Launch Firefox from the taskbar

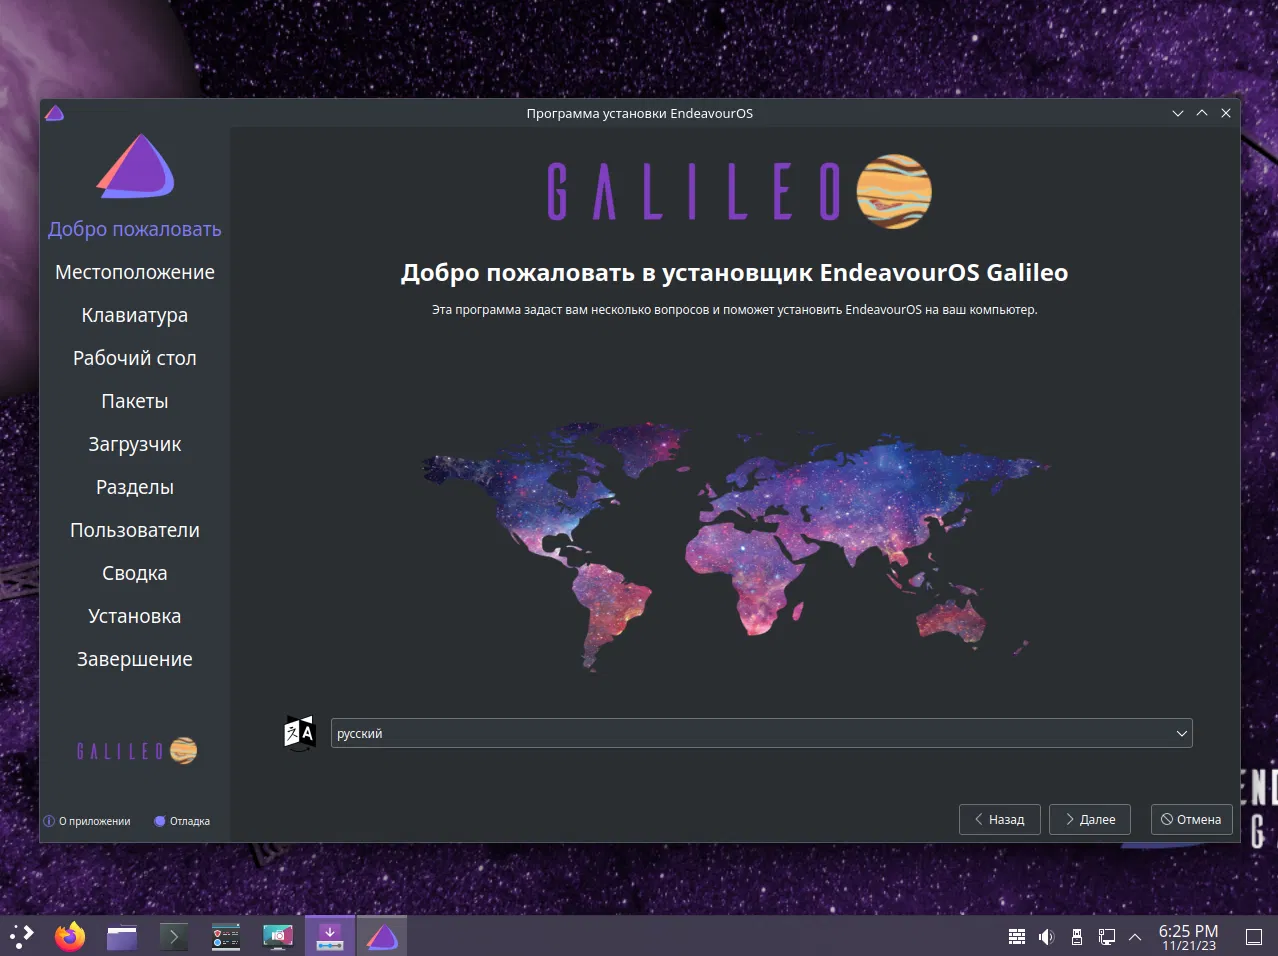coord(70,936)
